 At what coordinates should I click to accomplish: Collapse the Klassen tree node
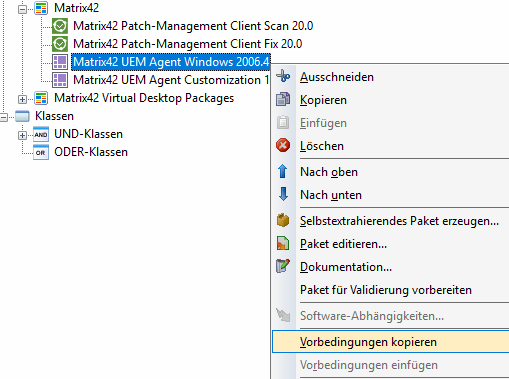(x=3, y=117)
